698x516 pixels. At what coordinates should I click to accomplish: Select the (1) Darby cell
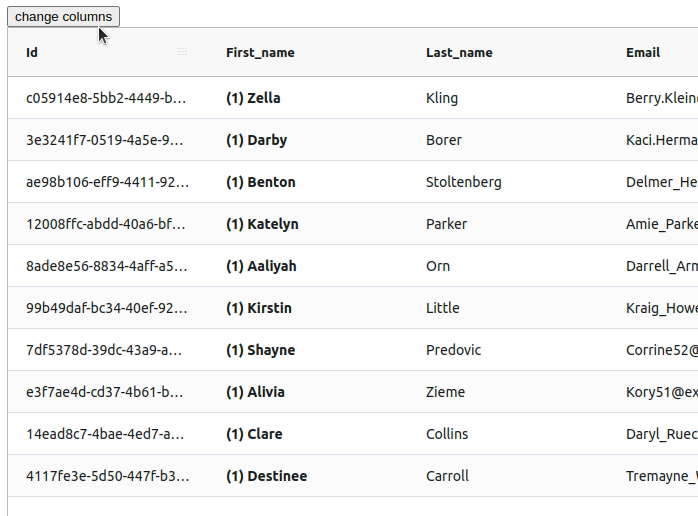click(x=308, y=140)
